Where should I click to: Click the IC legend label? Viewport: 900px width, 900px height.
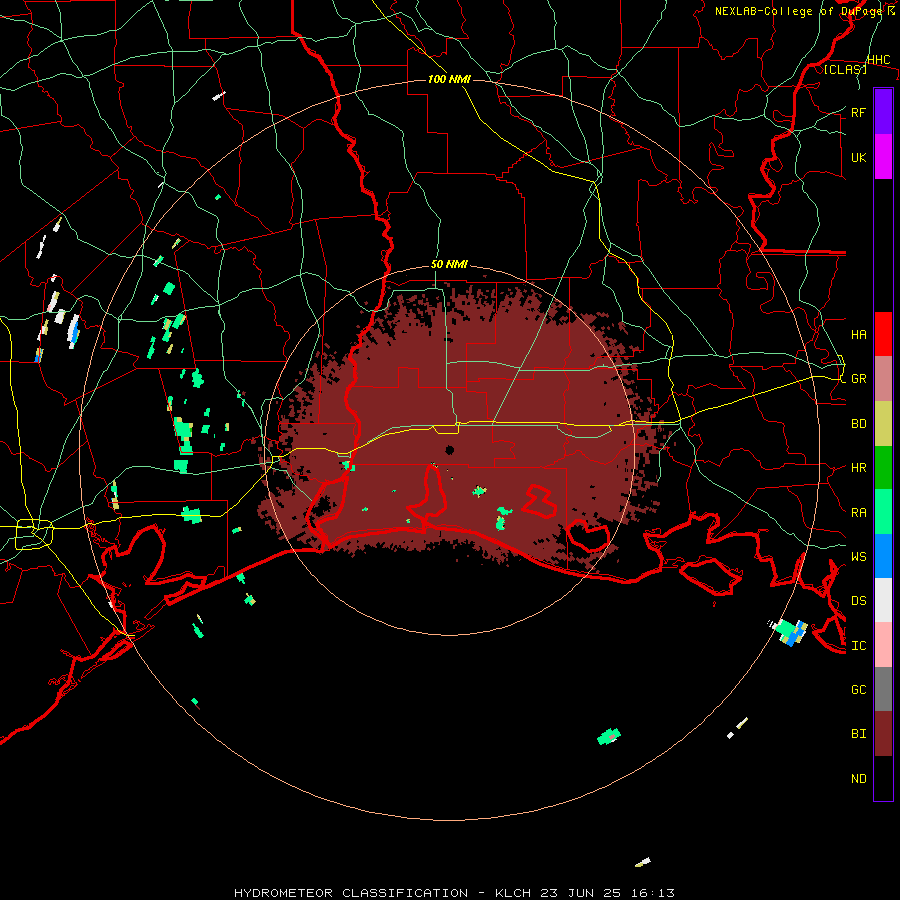pyautogui.click(x=859, y=646)
